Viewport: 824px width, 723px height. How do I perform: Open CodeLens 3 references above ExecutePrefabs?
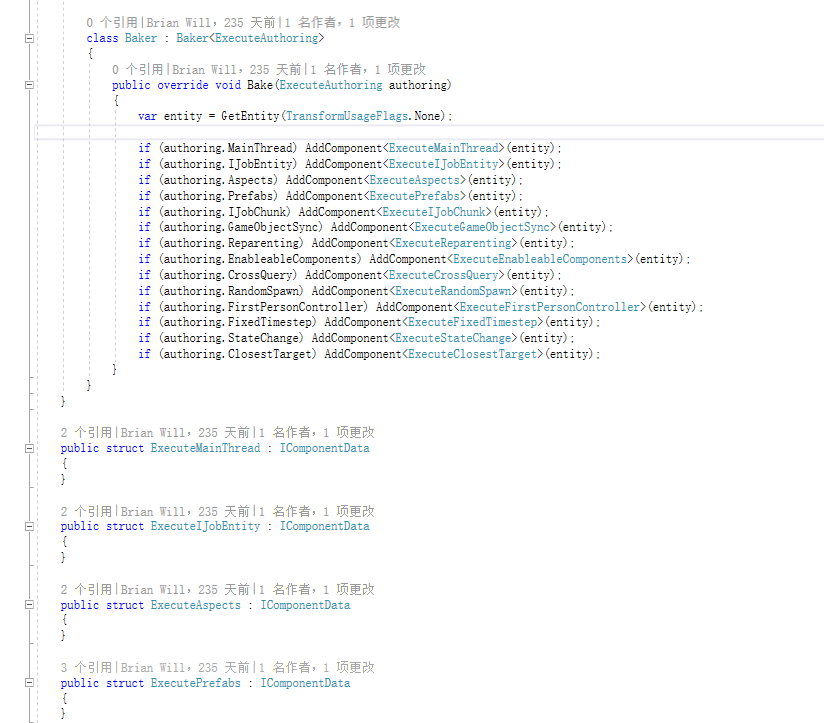tap(86, 667)
